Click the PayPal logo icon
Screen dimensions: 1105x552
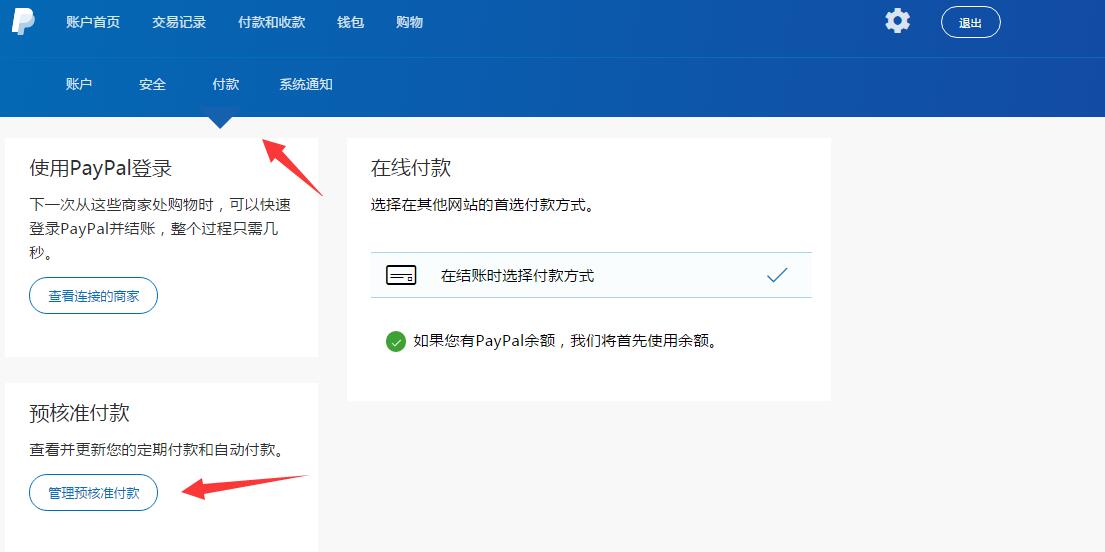coord(23,22)
